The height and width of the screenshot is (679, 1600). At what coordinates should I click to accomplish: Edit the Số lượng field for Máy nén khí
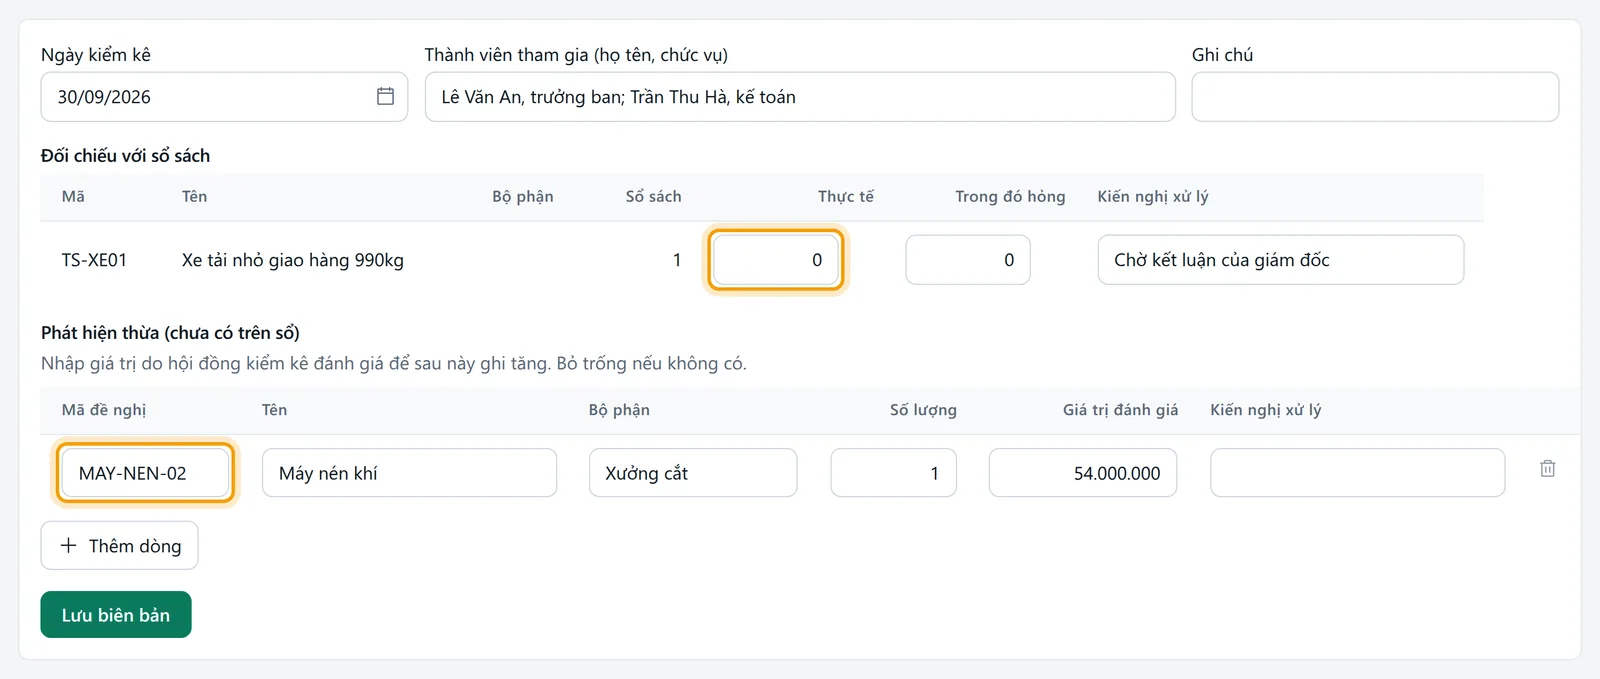click(x=894, y=473)
